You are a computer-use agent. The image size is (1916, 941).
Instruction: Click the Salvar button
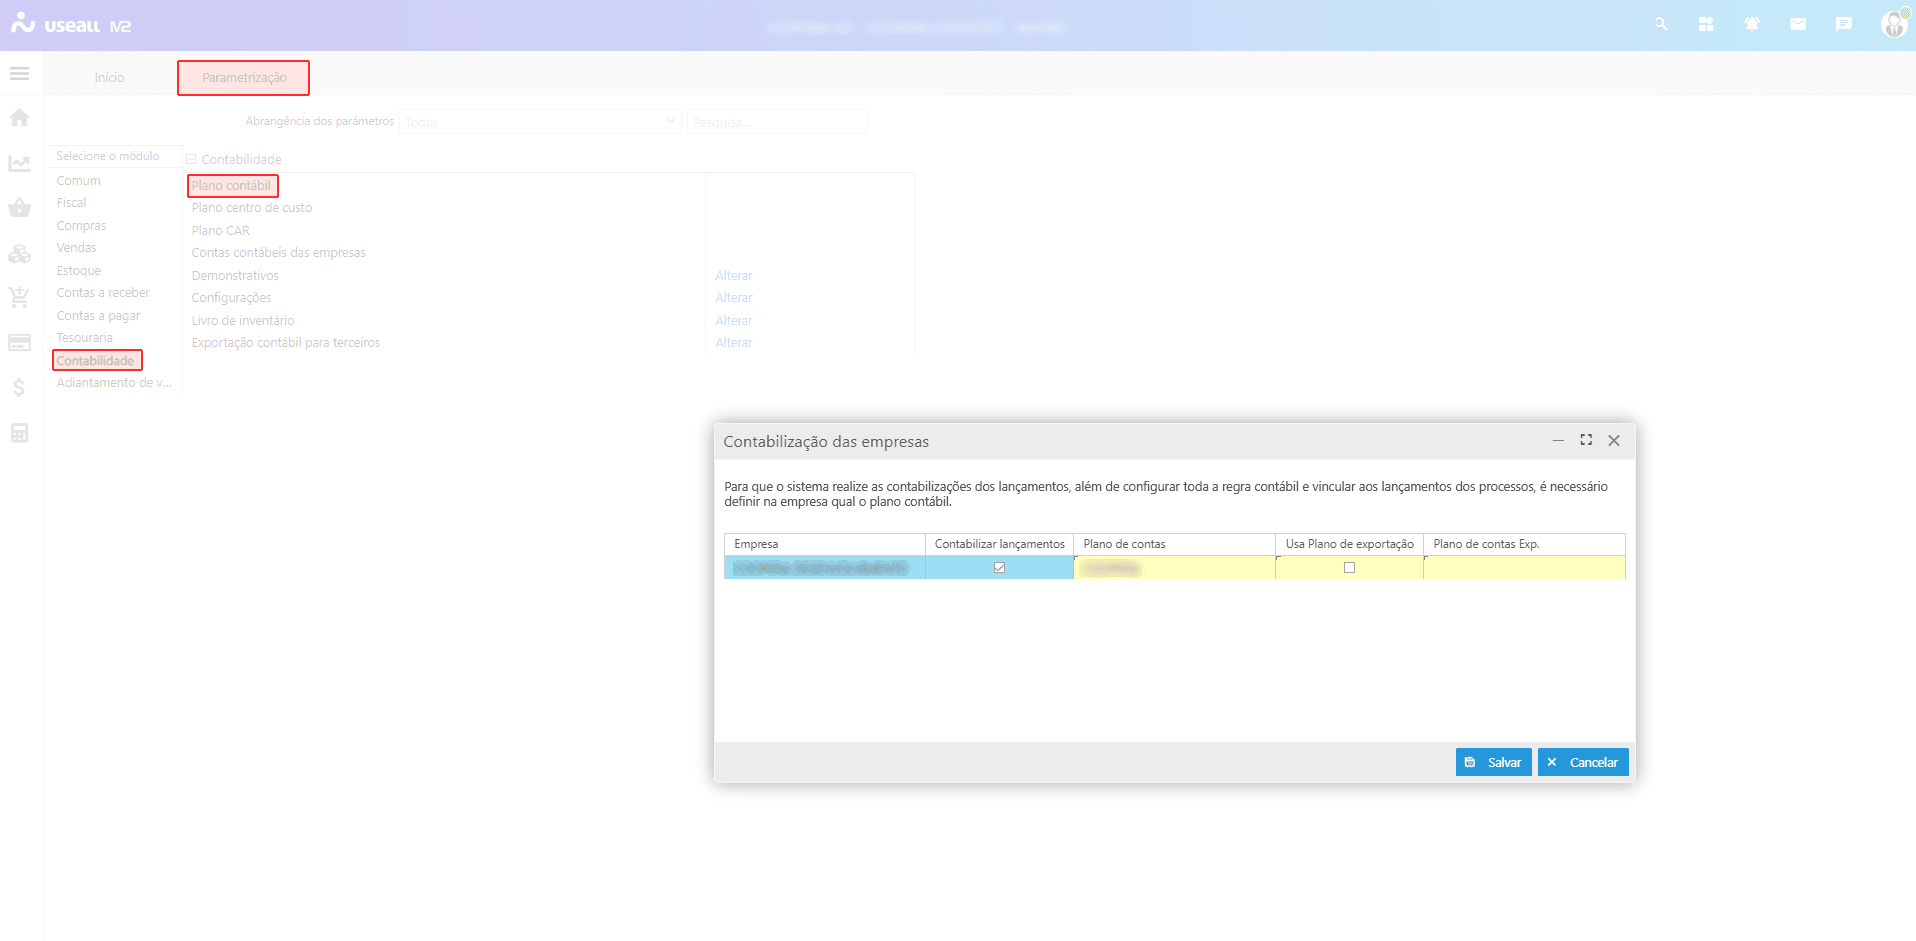(x=1493, y=762)
